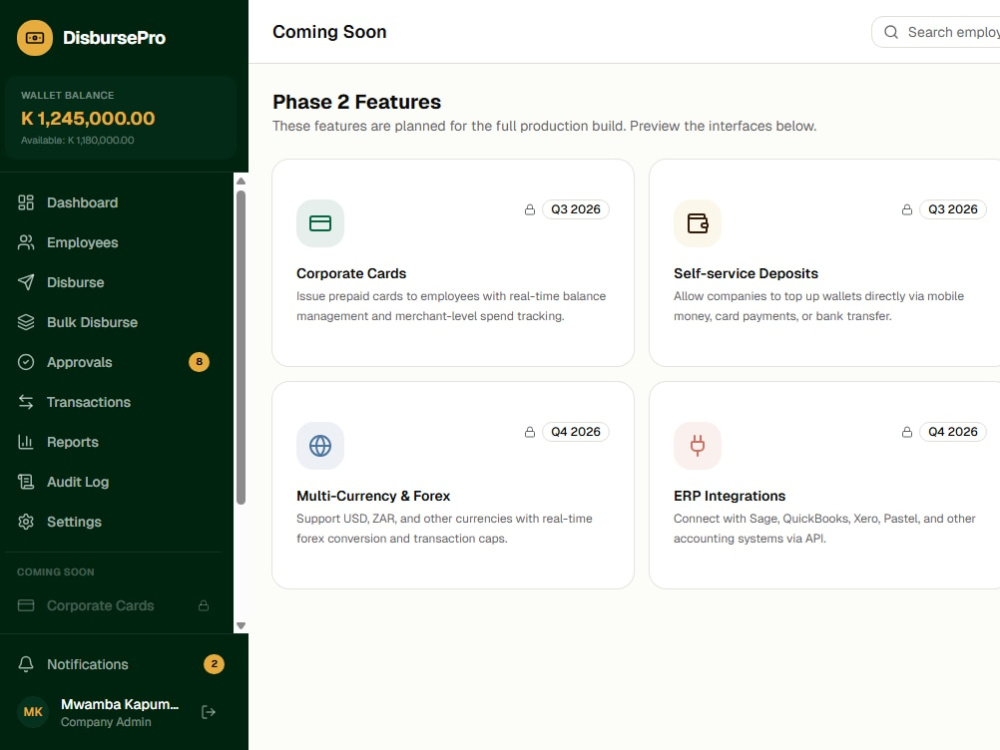Click the wallet balance K 1,245,000.00
1000x750 pixels.
coord(88,119)
